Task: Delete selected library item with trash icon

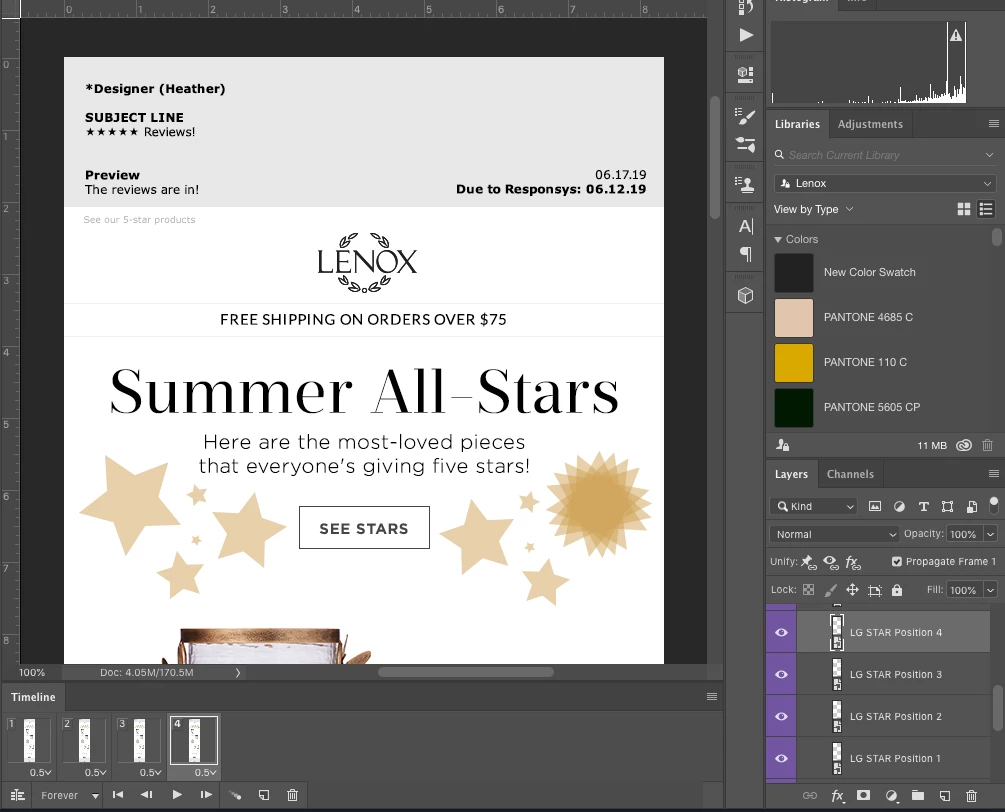Action: tap(988, 445)
